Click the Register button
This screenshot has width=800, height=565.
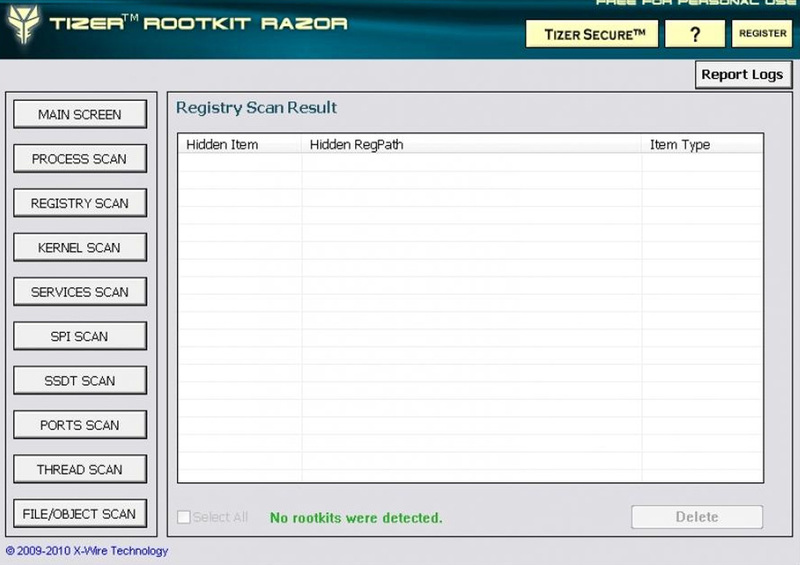click(762, 34)
